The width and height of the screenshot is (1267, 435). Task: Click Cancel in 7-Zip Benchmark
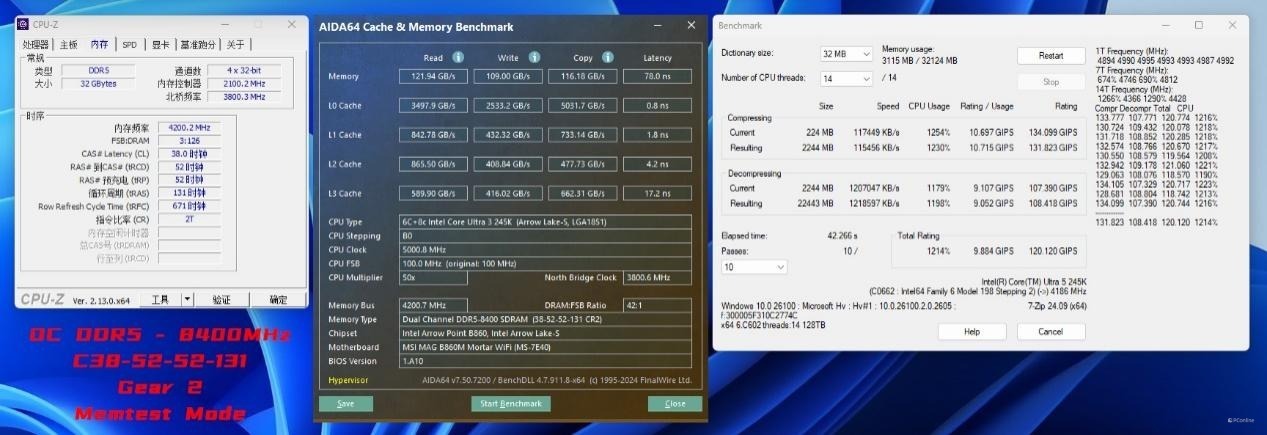[1050, 331]
